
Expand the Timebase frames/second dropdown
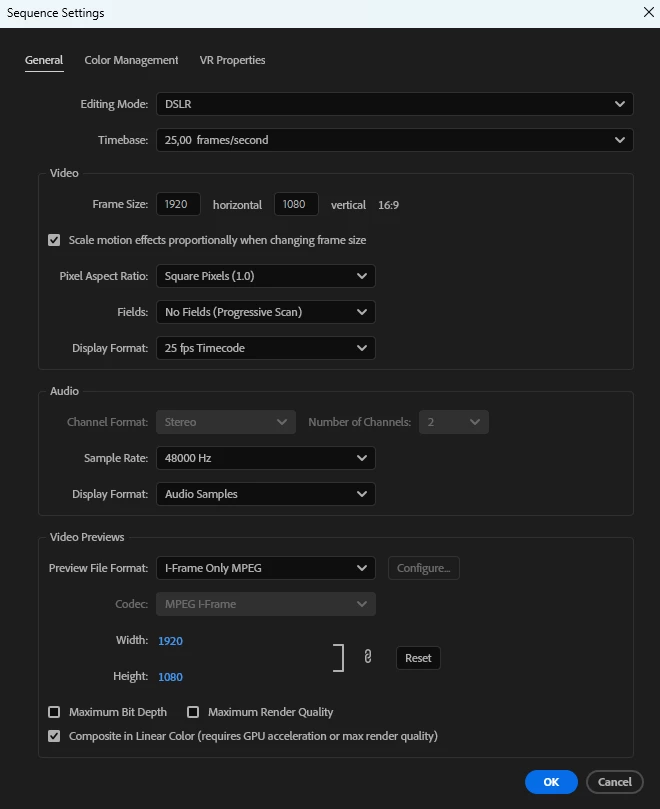[395, 140]
